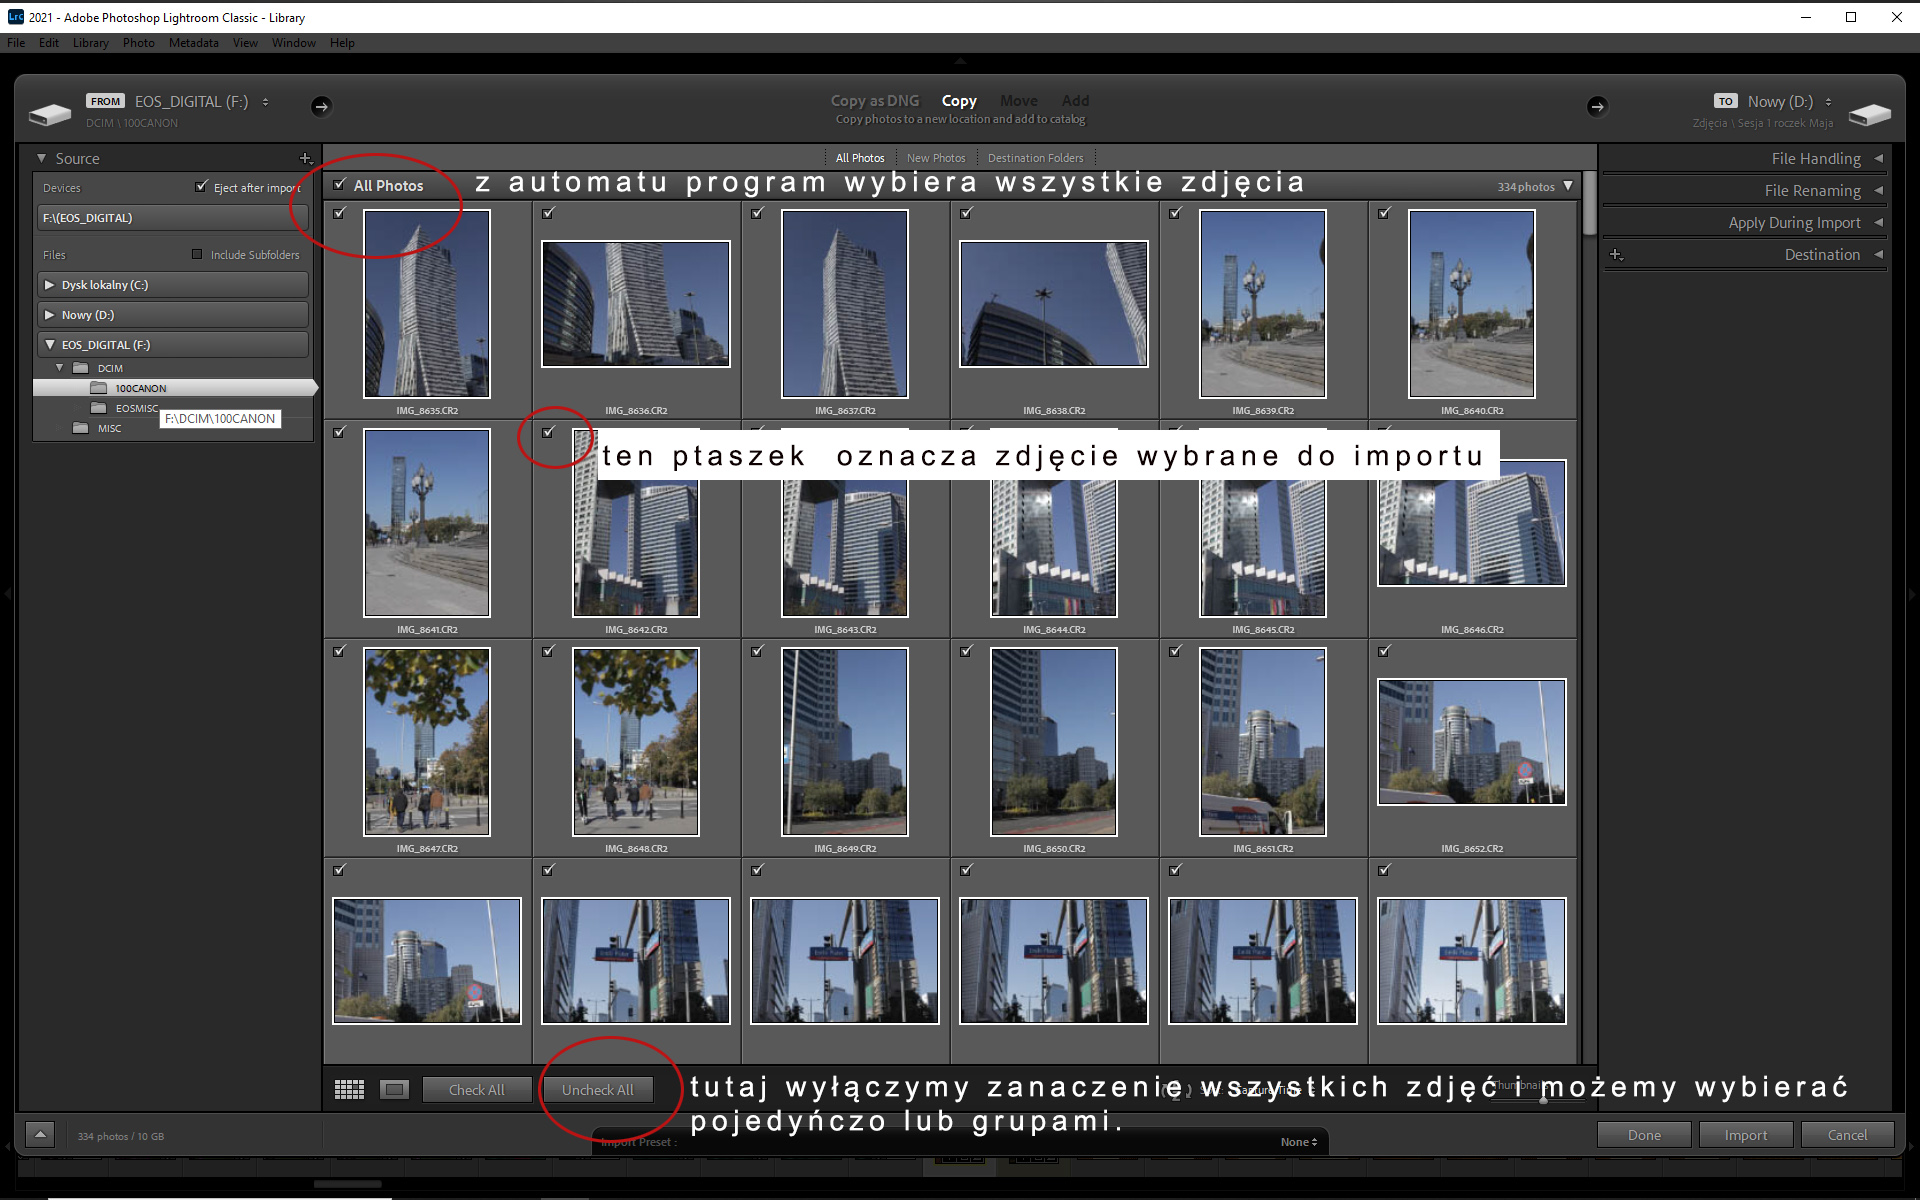
Task: Switch to the New Photos tab
Action: pos(935,157)
